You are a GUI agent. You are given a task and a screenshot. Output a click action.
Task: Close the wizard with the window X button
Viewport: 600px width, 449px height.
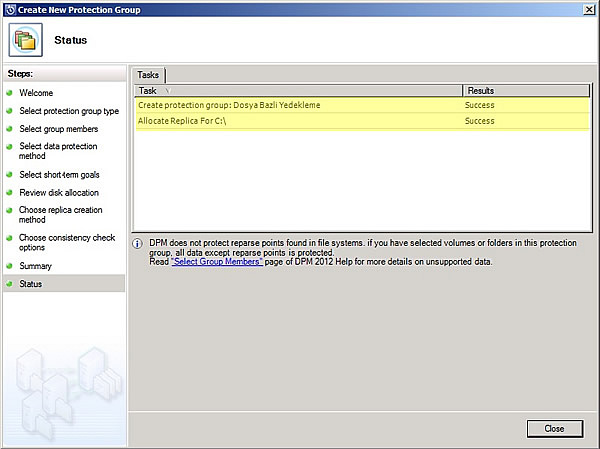tap(587, 9)
